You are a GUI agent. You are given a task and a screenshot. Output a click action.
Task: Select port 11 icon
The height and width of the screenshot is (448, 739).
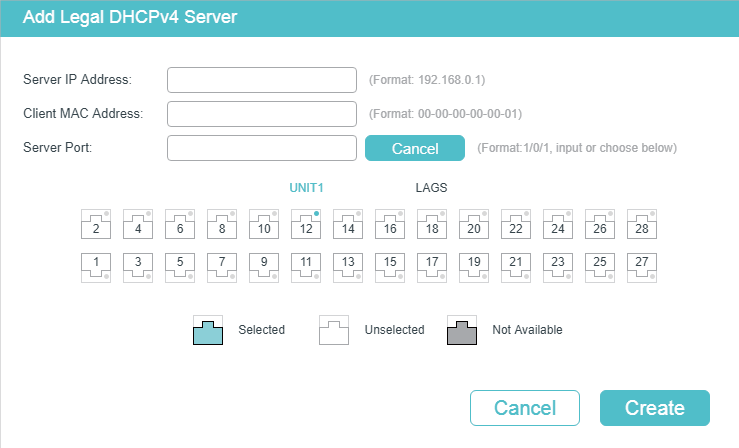(306, 268)
